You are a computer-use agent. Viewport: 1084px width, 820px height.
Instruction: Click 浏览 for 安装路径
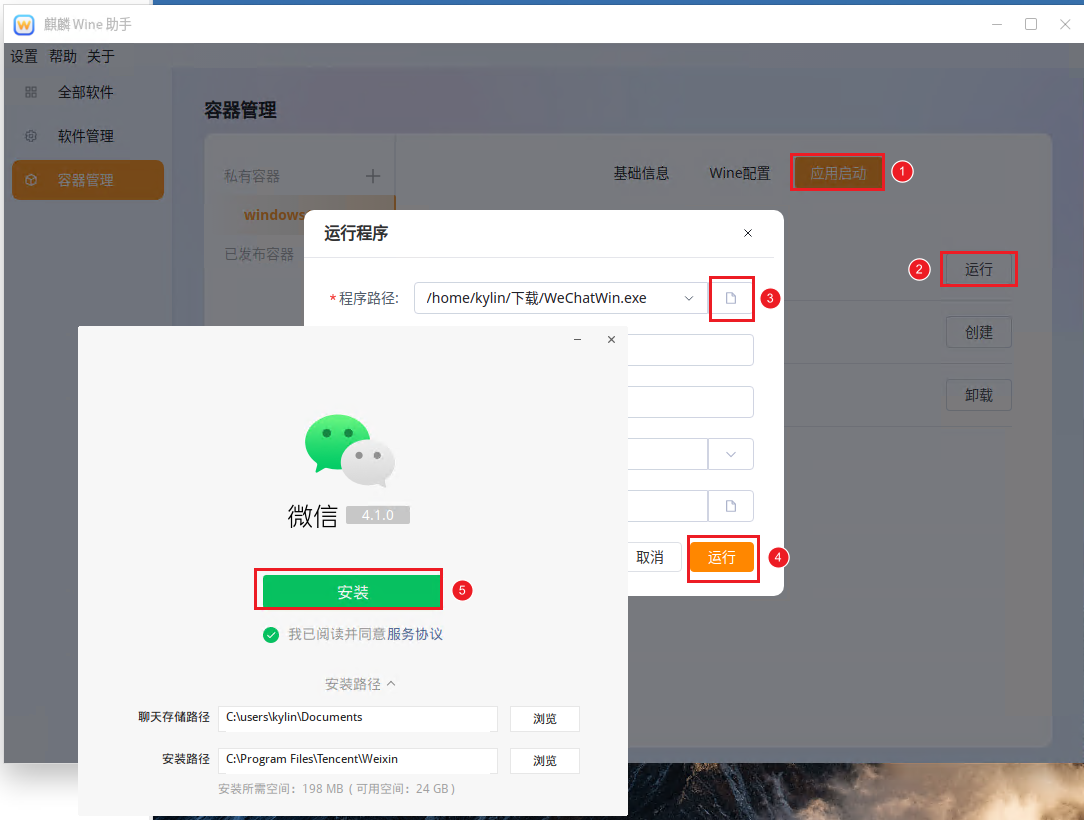tap(545, 761)
